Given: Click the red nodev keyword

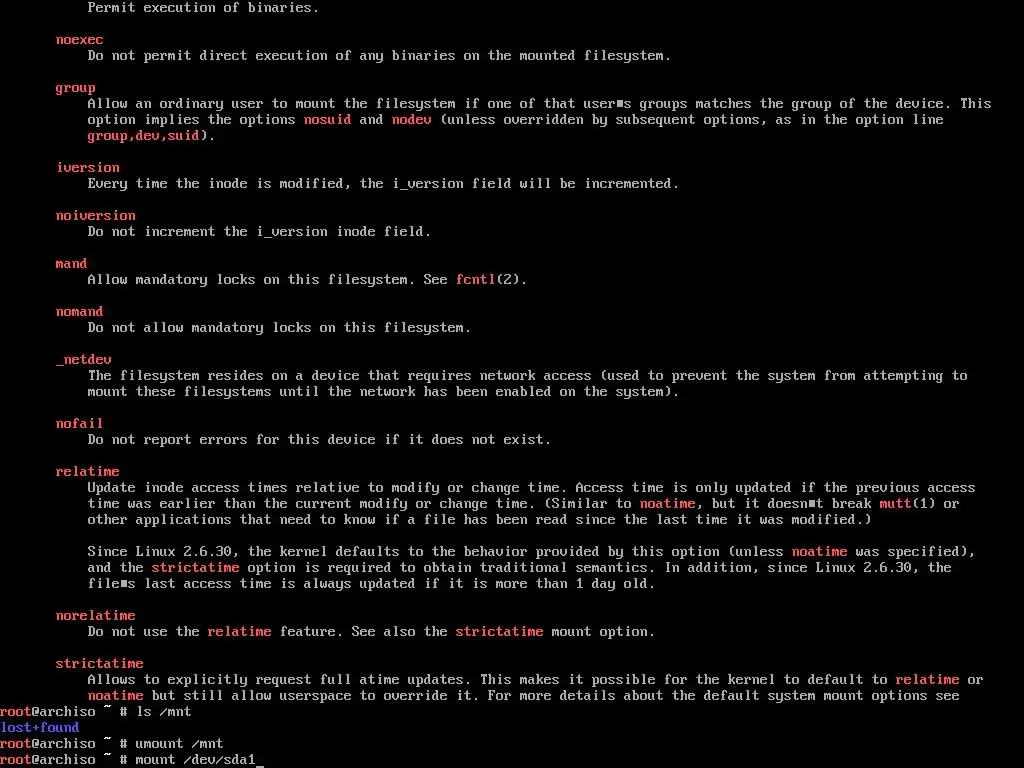Looking at the screenshot, I should pyautogui.click(x=411, y=120).
